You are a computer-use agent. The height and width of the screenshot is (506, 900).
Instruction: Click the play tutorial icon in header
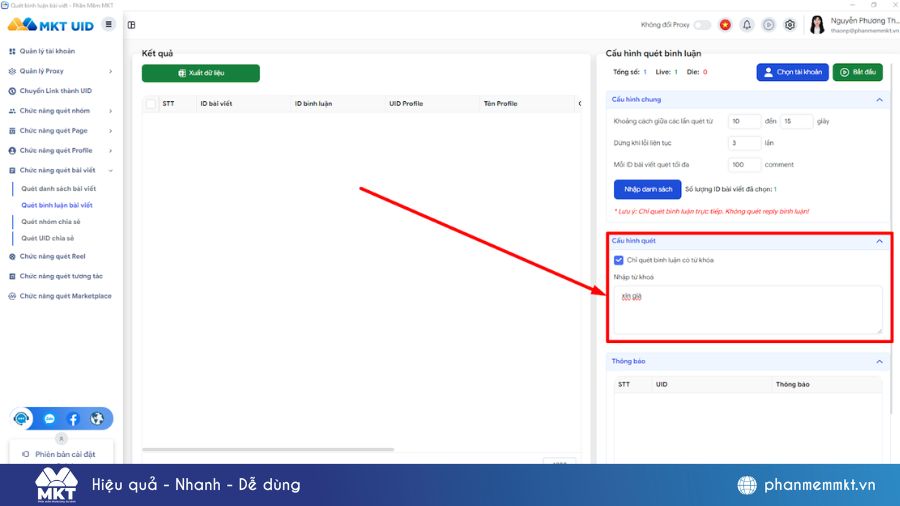[768, 25]
